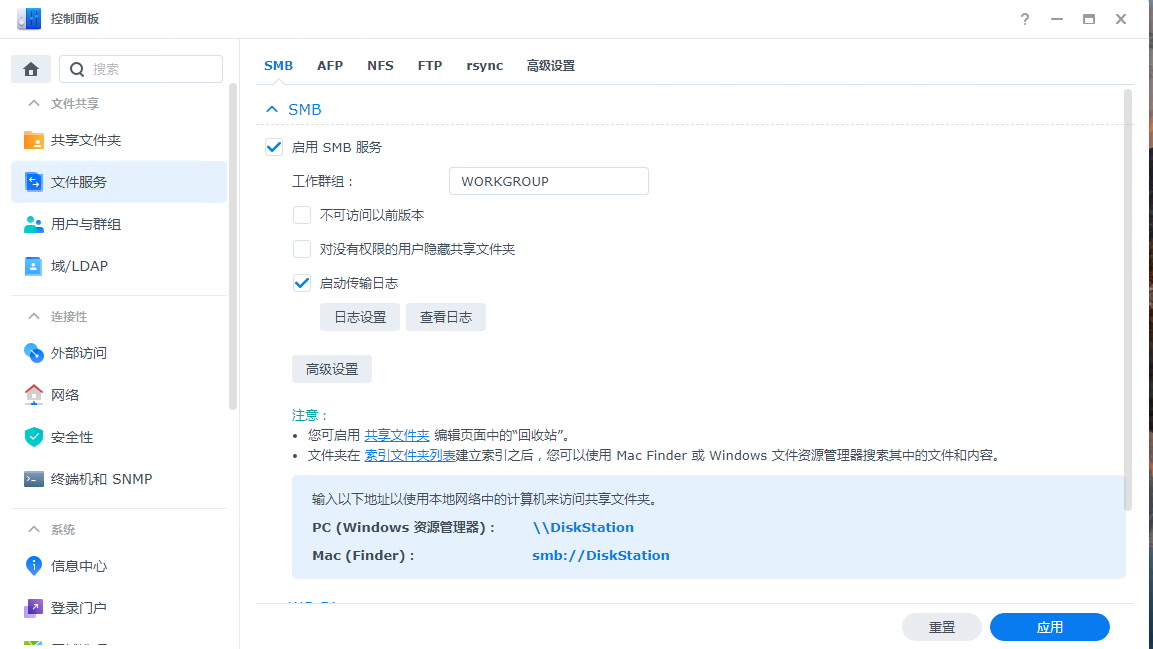The height and width of the screenshot is (649, 1153).
Task: Follow the 共享文件夹 link in notes
Action: point(397,435)
